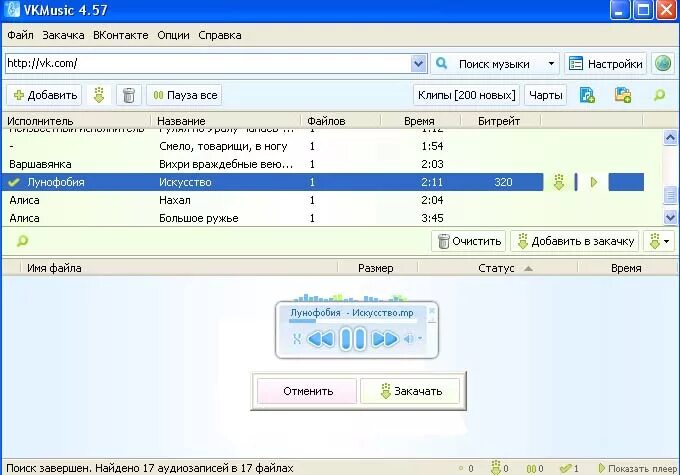
Task: Sort by Статус column header
Action: click(497, 268)
